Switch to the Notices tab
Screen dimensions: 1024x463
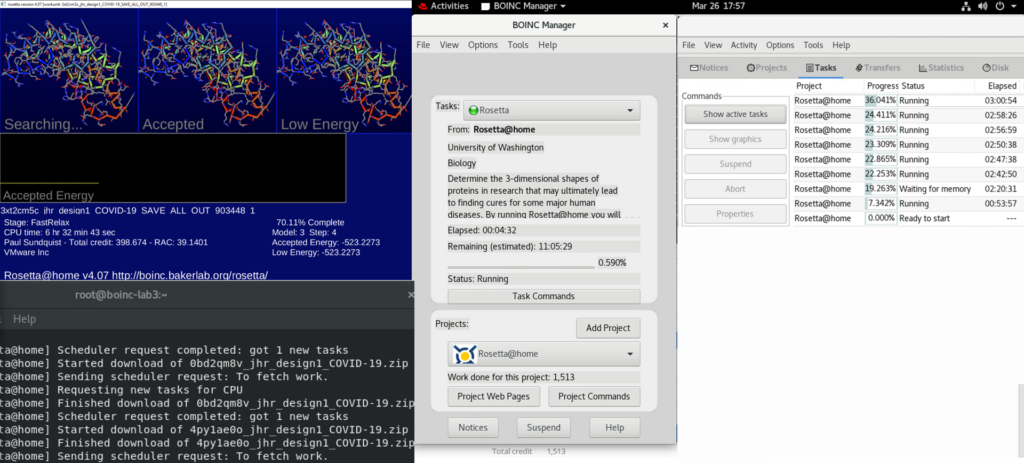[x=709, y=68]
